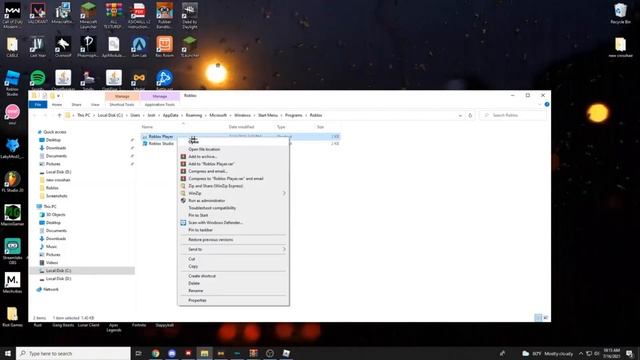
Task: Click the Search Roblox field
Action: pos(513,116)
